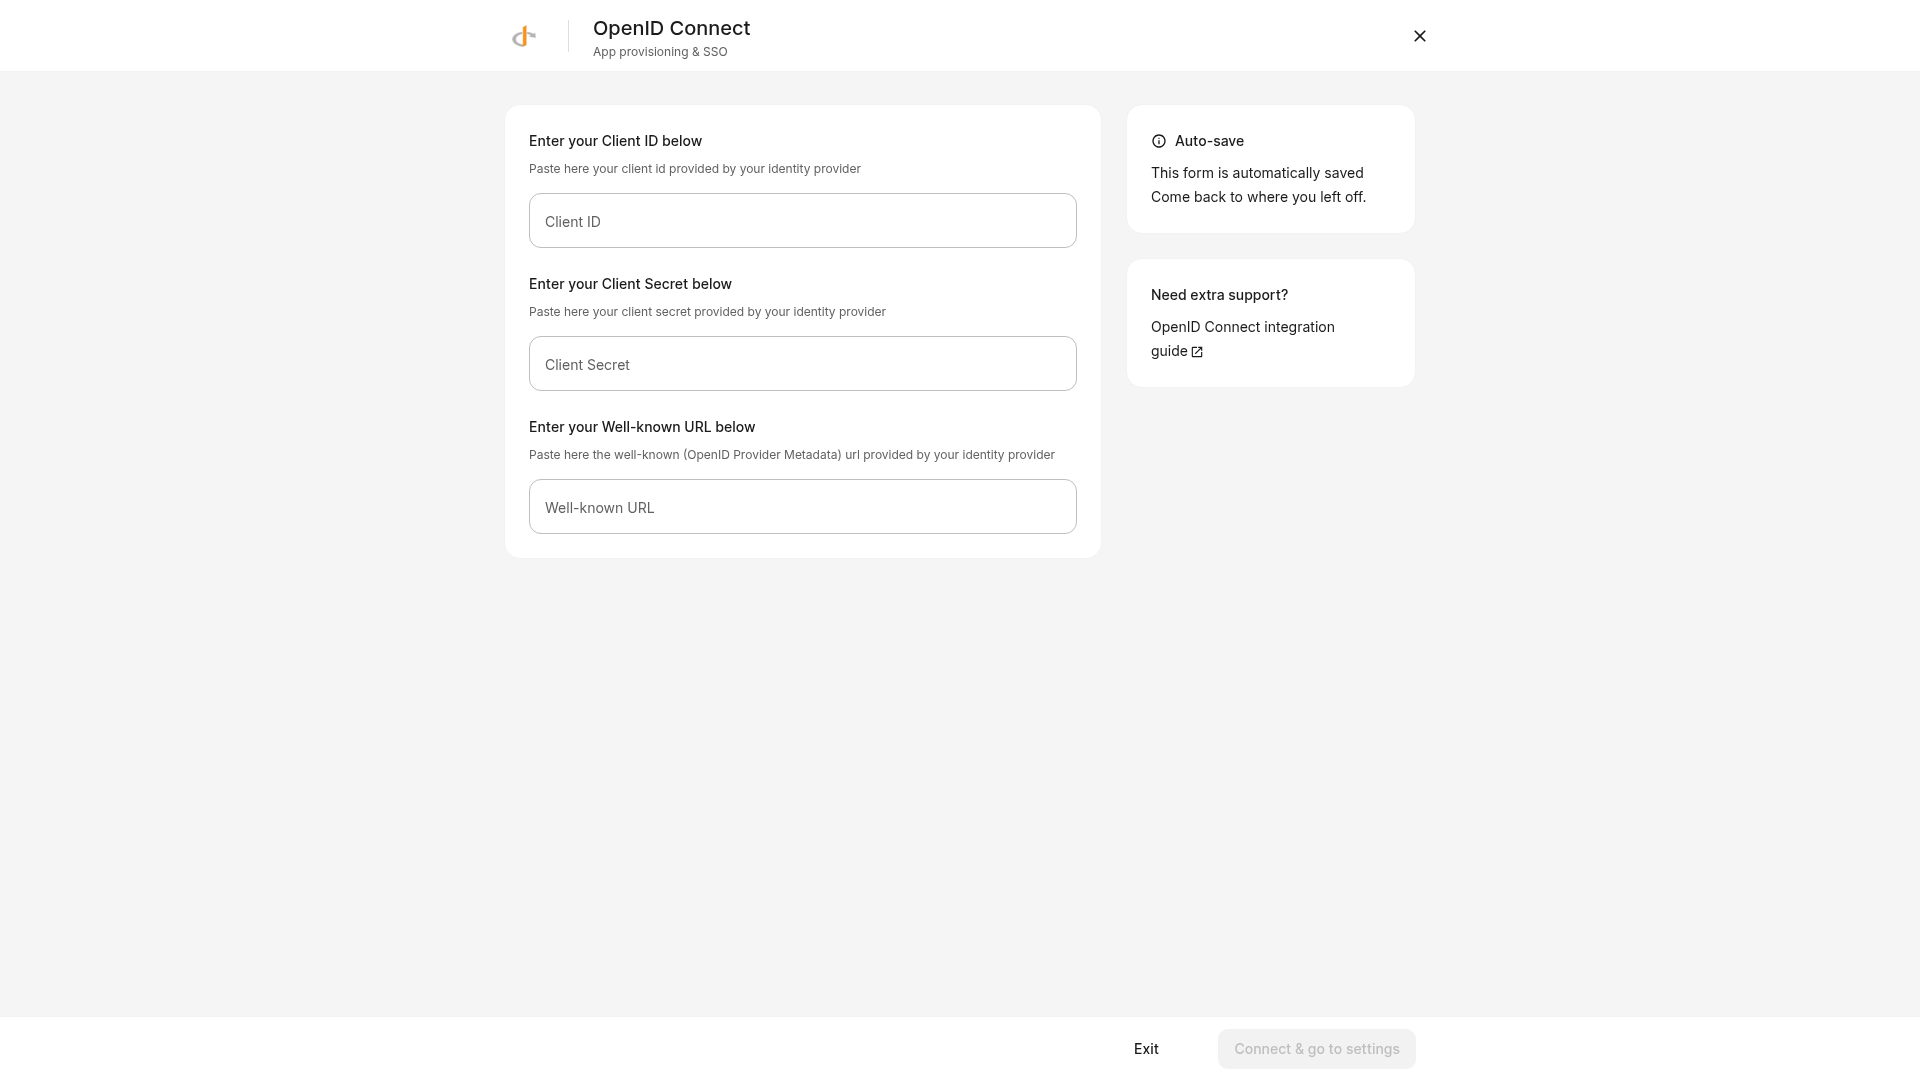
Task: Click the 'Need extra support?' heading
Action: click(x=1219, y=295)
